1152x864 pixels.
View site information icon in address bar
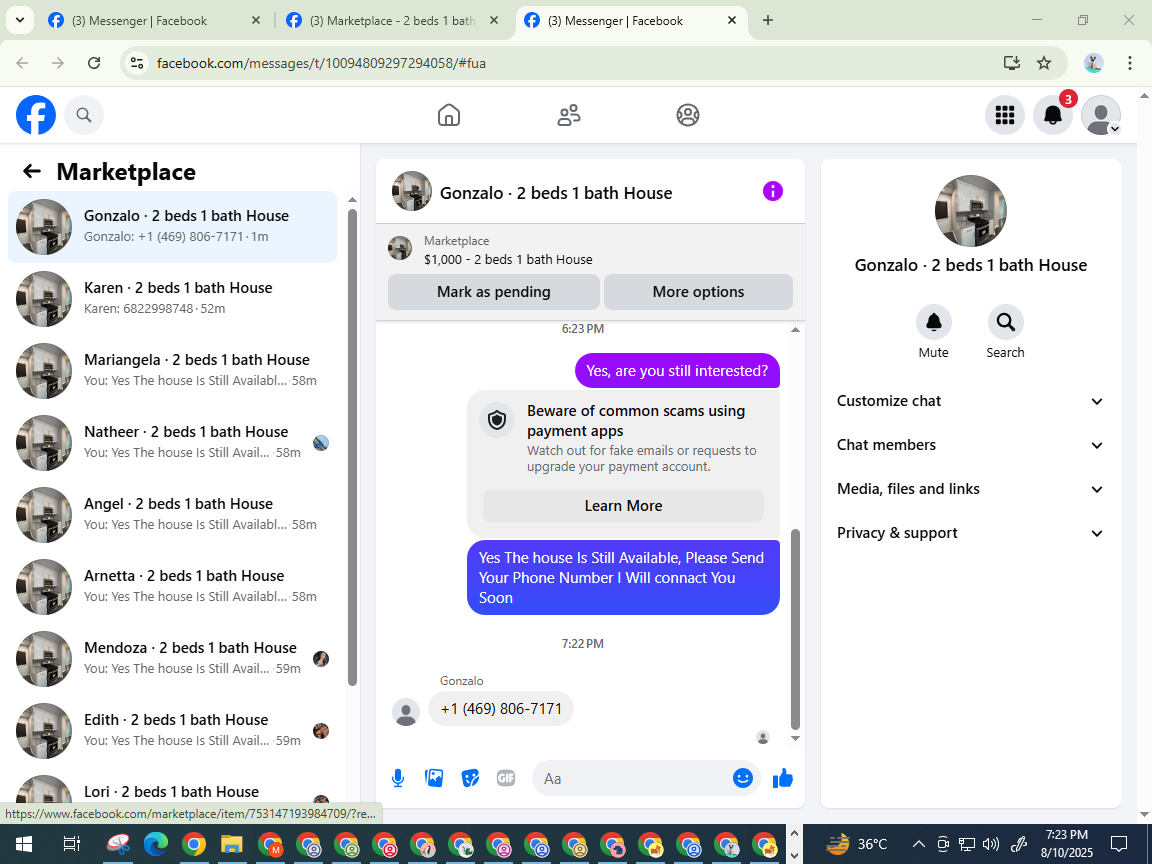pyautogui.click(x=137, y=63)
